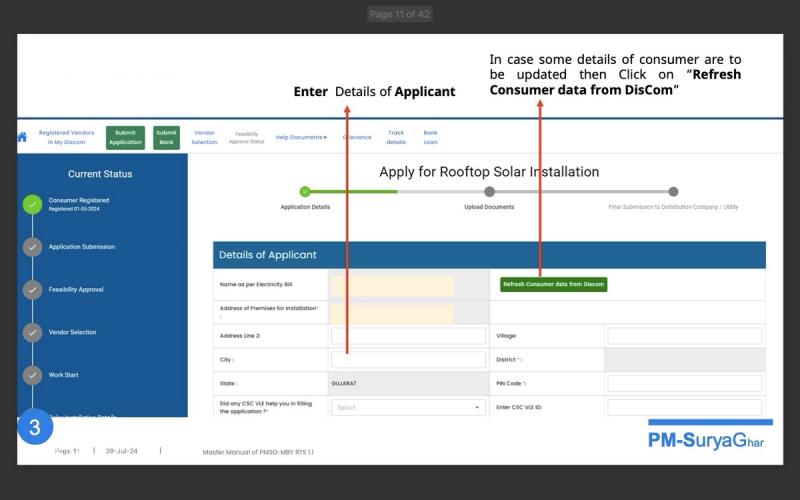The height and width of the screenshot is (500, 800).
Task: Click the Upload Documents step label
Action: tap(489, 207)
